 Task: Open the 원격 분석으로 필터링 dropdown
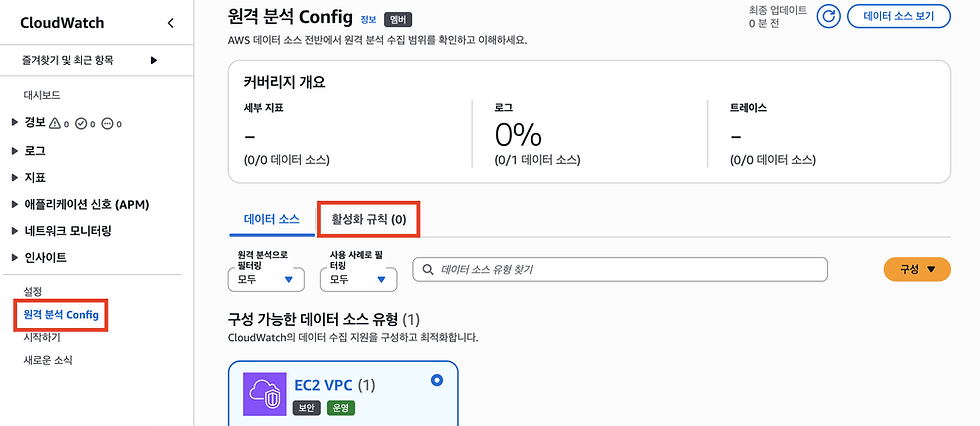point(266,279)
